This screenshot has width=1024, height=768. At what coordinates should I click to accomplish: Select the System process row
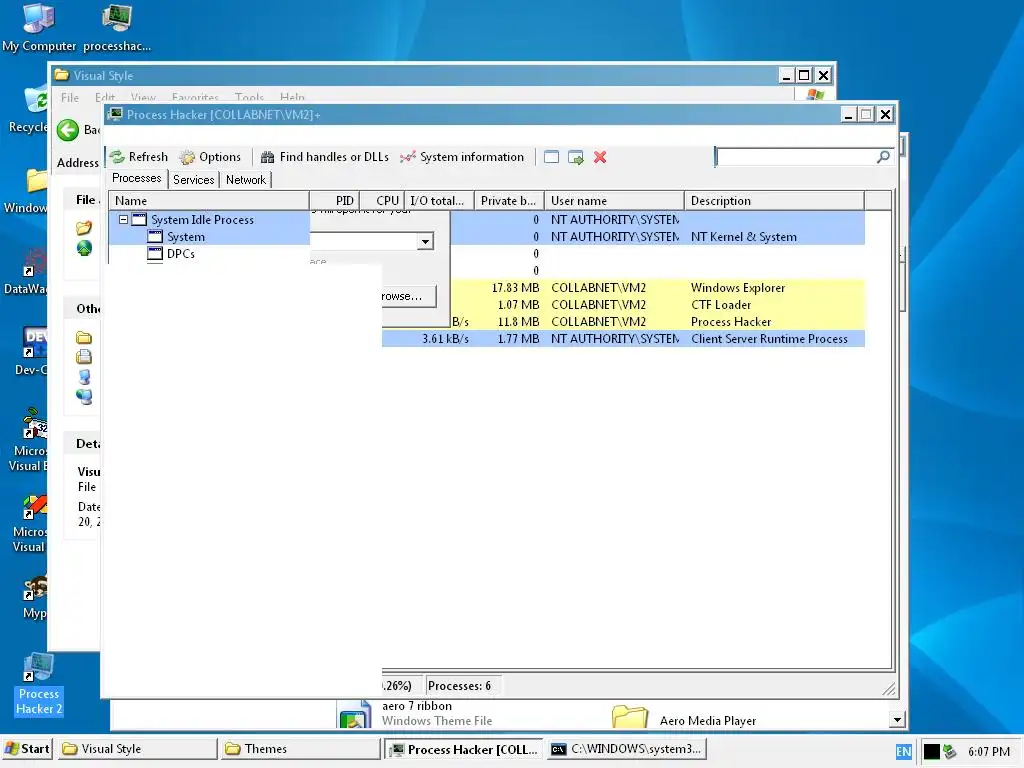(x=487, y=236)
